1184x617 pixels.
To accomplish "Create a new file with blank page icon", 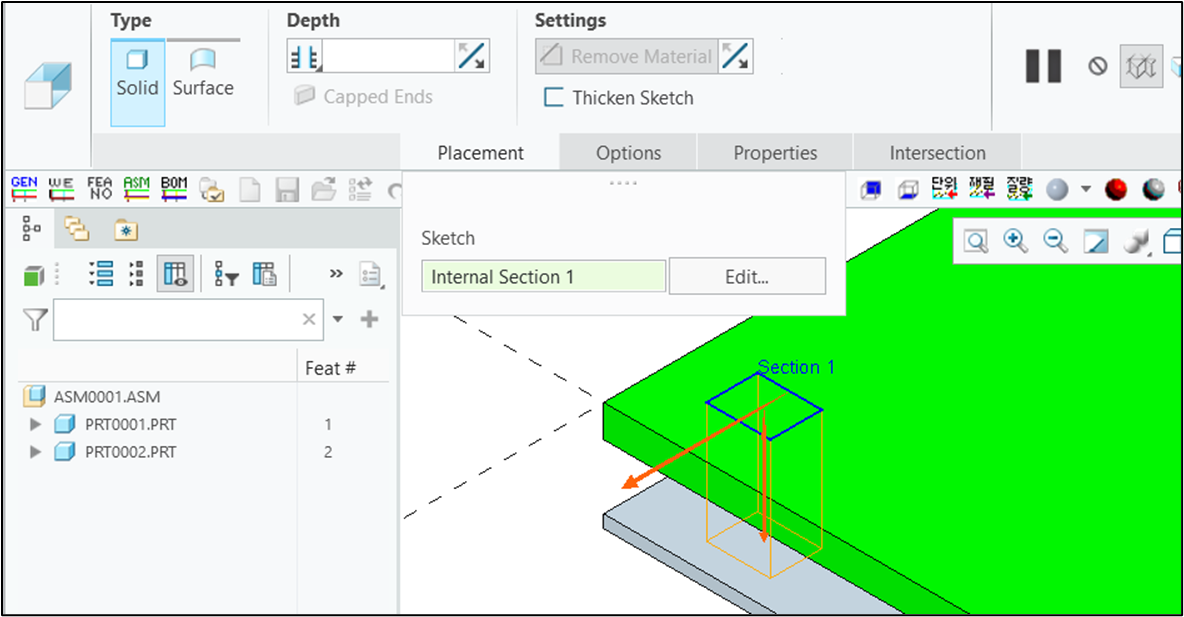I will pyautogui.click(x=250, y=190).
